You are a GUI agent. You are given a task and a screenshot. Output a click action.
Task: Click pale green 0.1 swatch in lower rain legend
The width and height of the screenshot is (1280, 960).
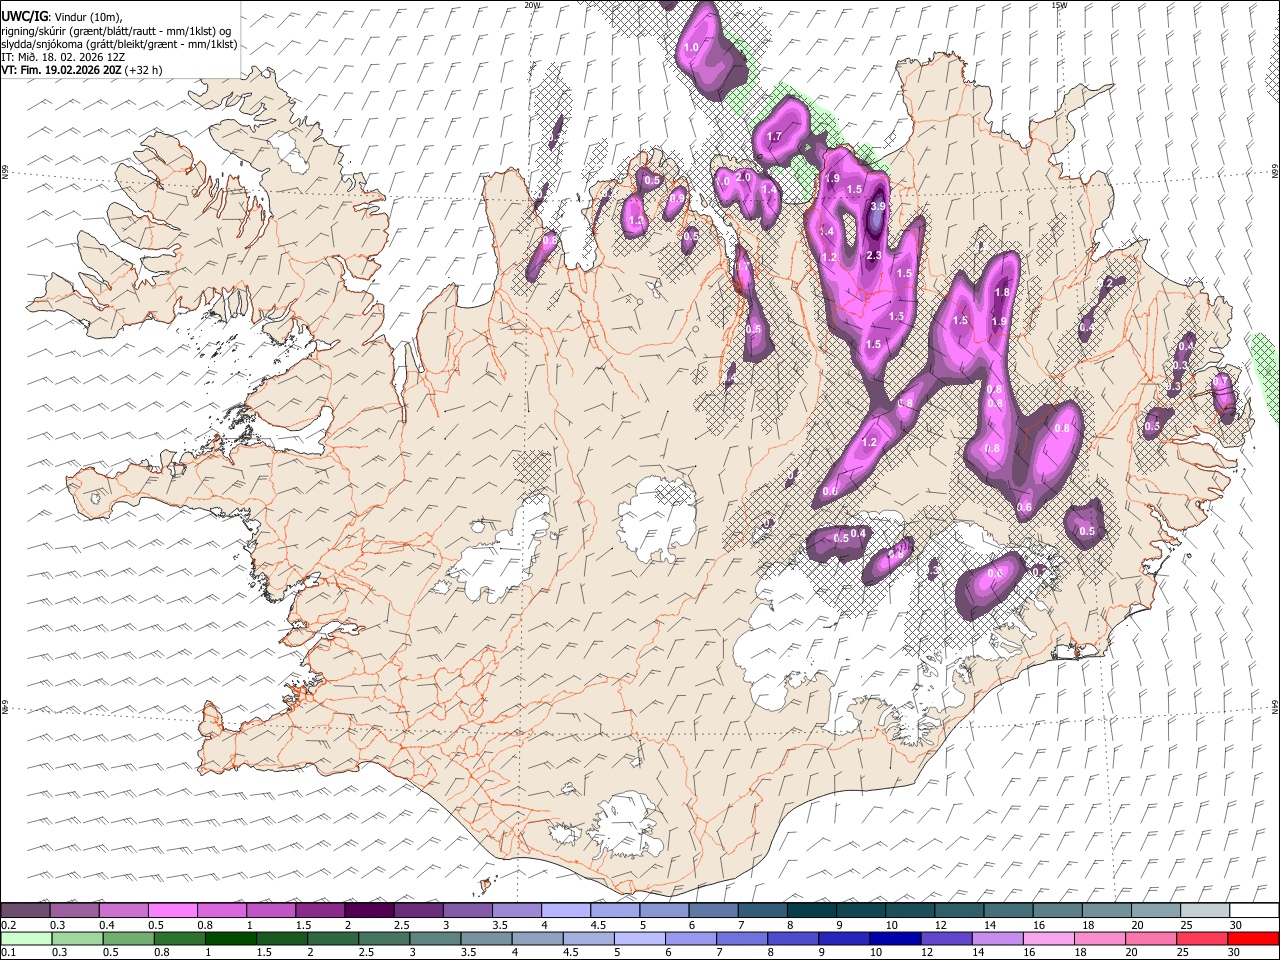25,938
